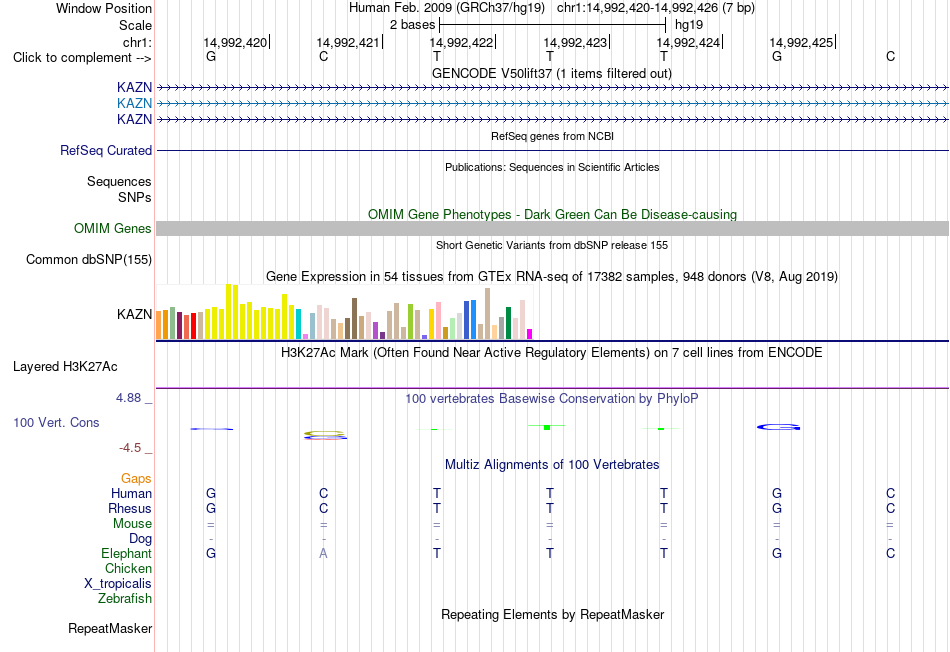
Task: Click the third KAZN transcript label under GENCODE
Action: 134,119
